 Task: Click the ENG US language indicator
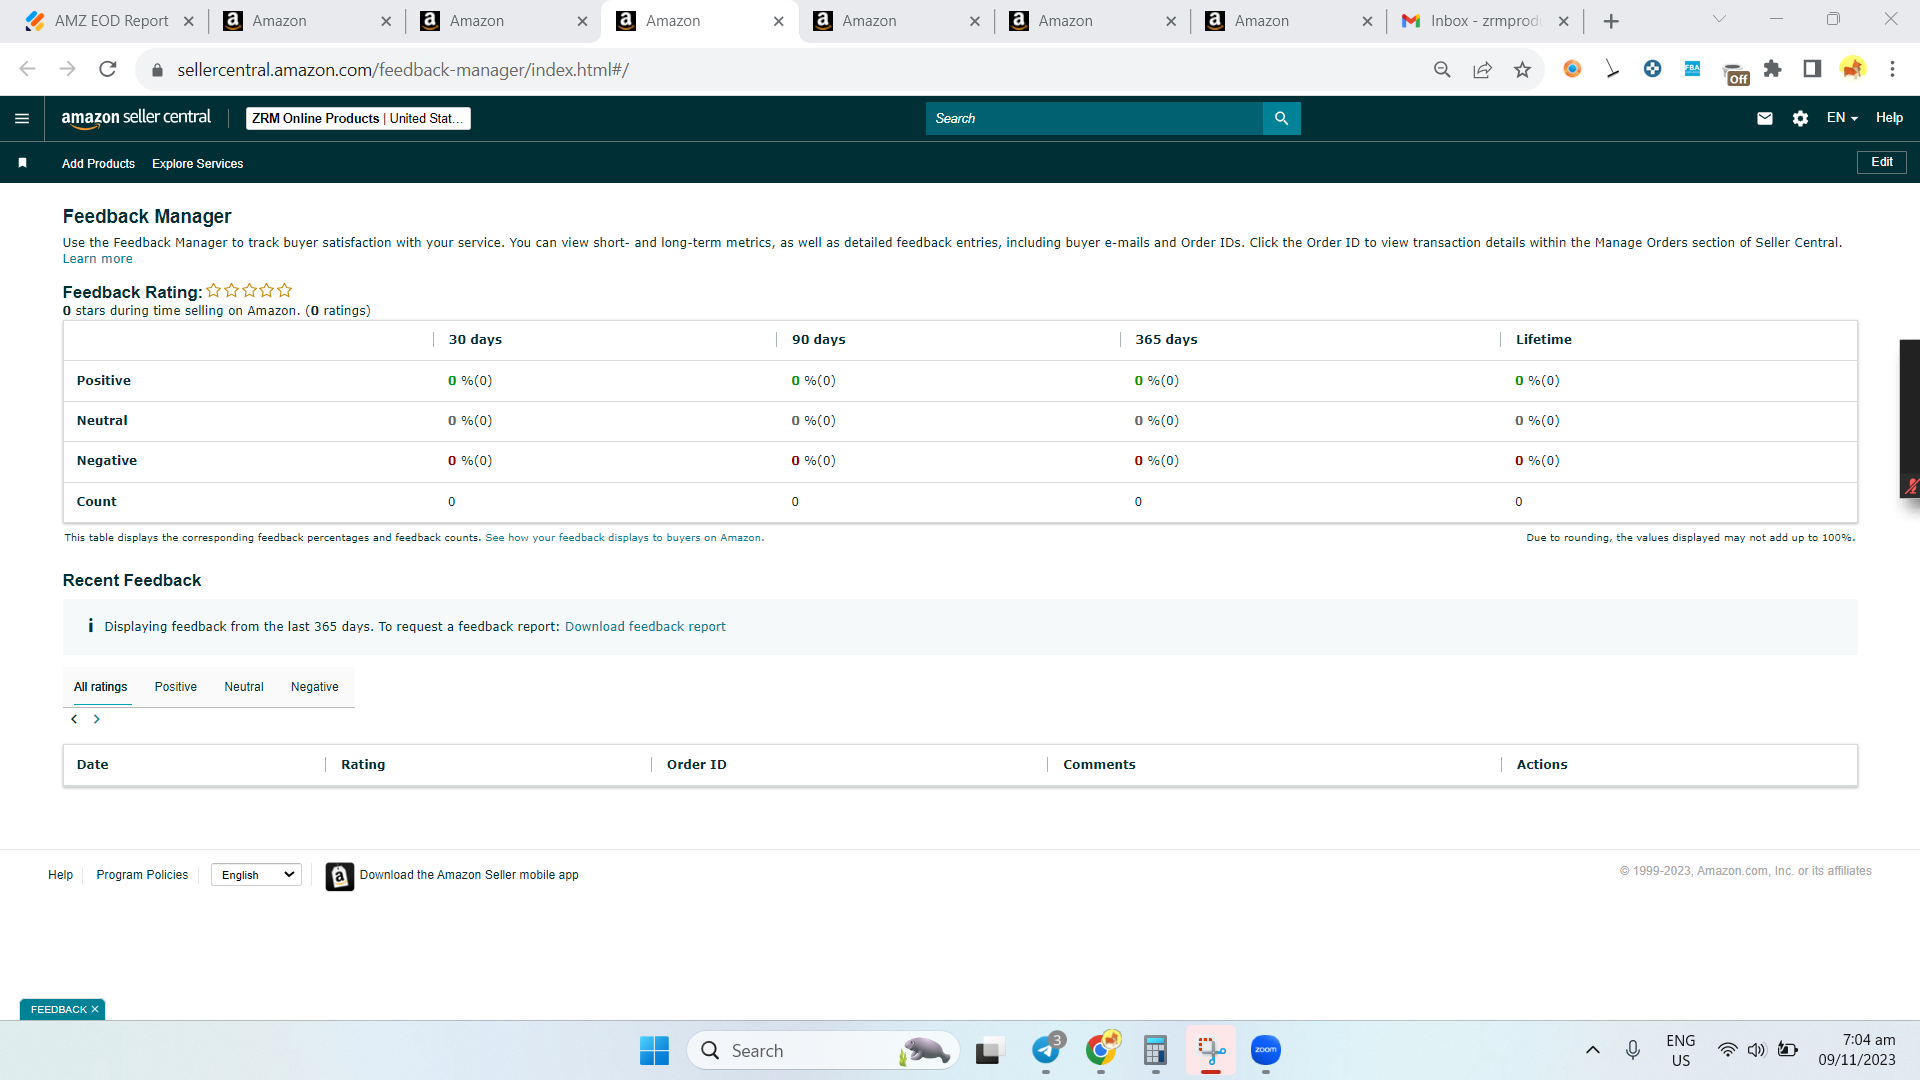tap(1681, 1050)
